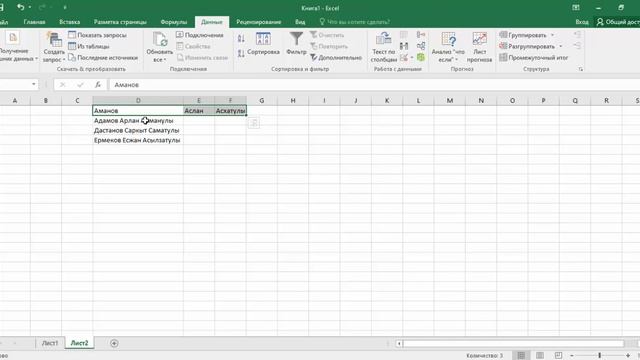Open the Разгруппировать dropdown arrow

point(561,46)
